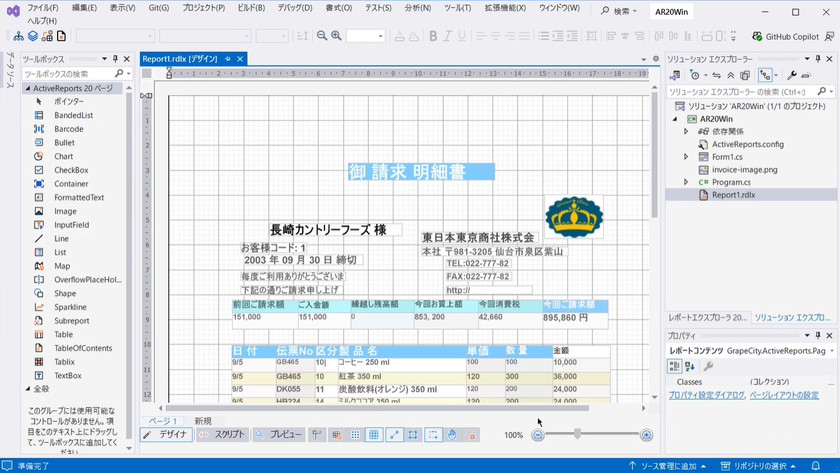Click the スクリプト view button
840x473 pixels.
[x=221, y=435]
